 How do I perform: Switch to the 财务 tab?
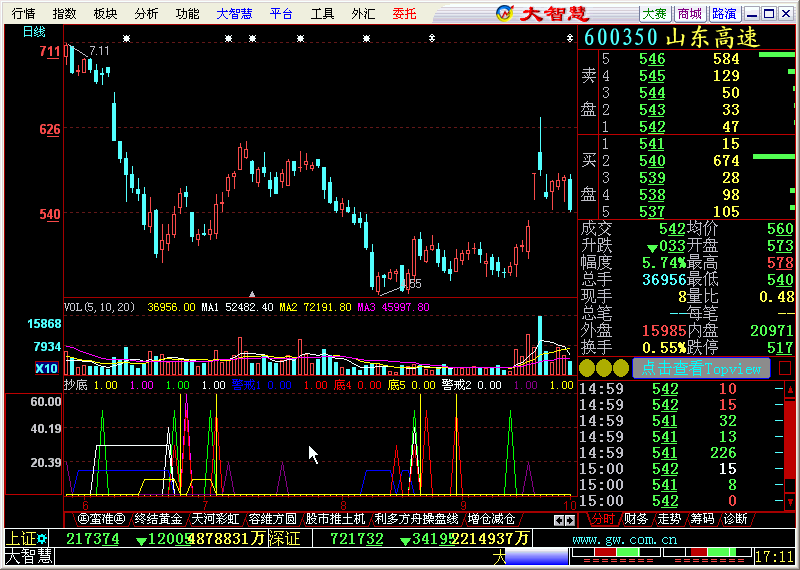coord(636,519)
